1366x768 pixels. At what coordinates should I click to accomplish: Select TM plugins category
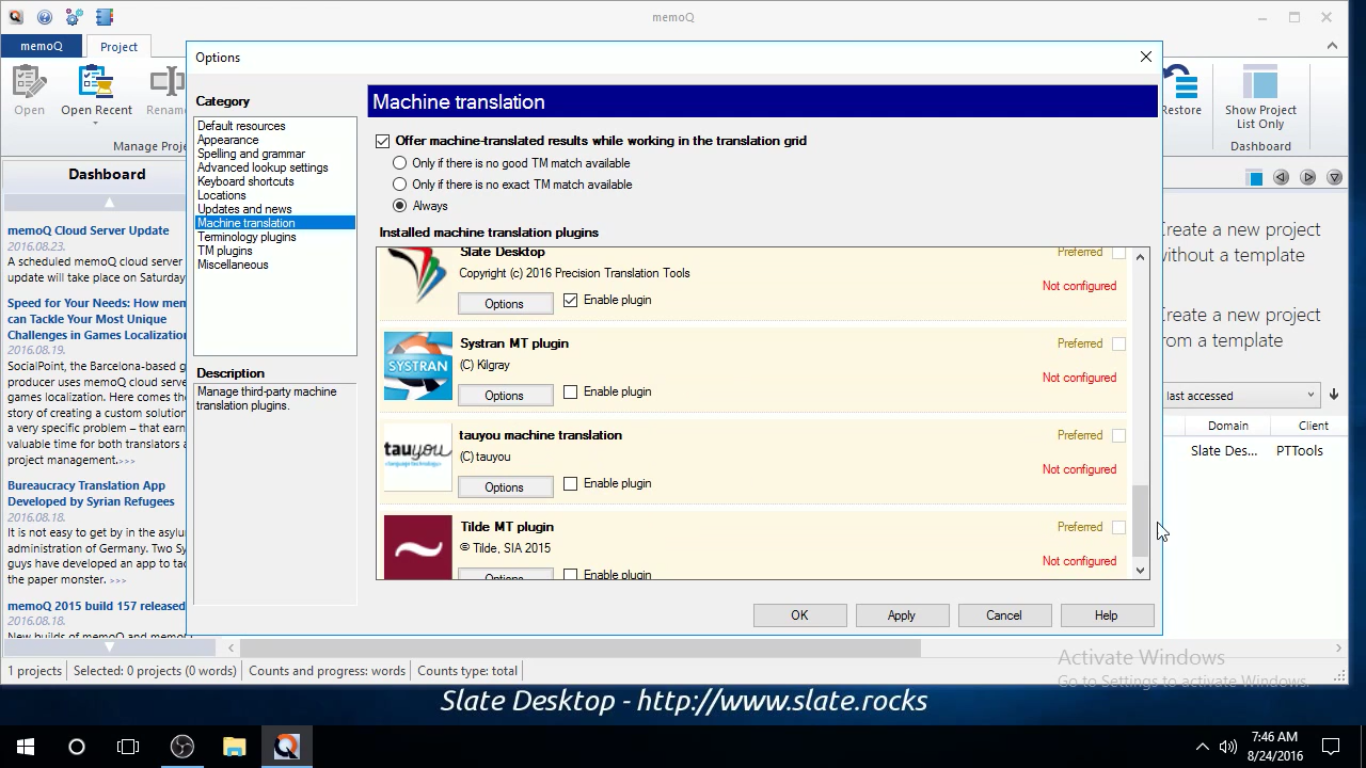pyautogui.click(x=225, y=251)
